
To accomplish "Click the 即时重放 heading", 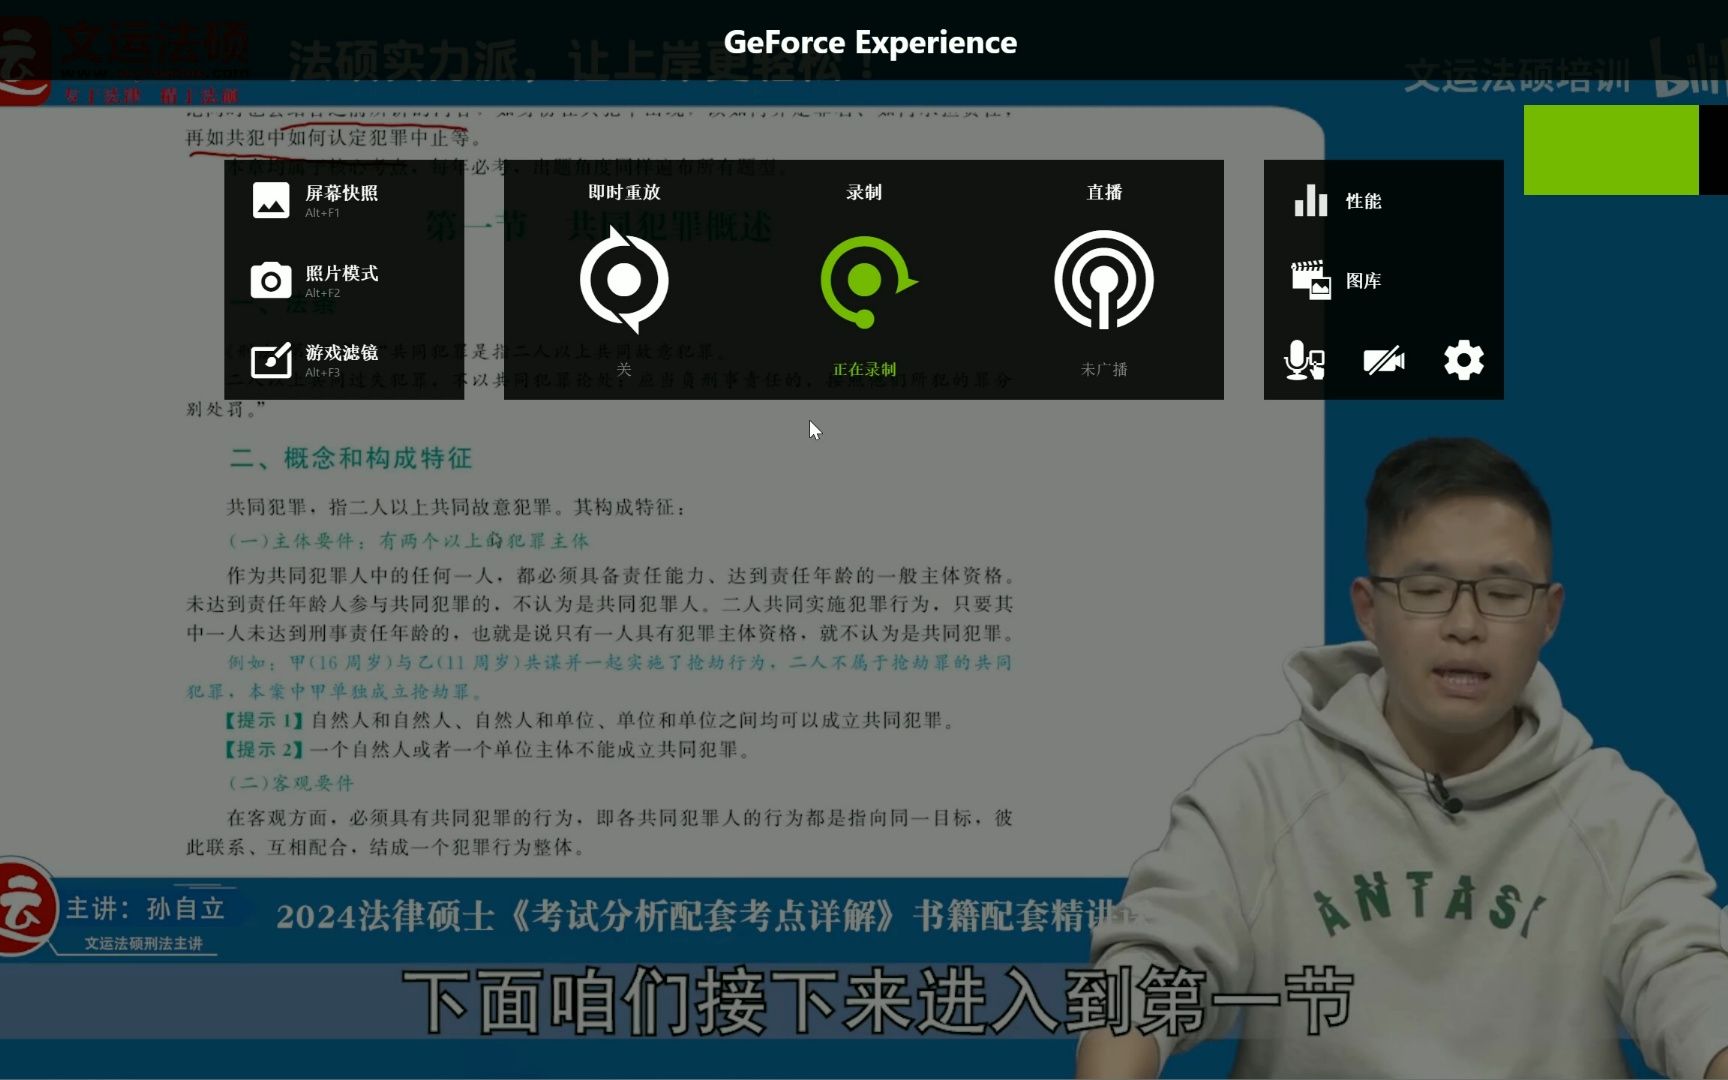I will pyautogui.click(x=624, y=192).
